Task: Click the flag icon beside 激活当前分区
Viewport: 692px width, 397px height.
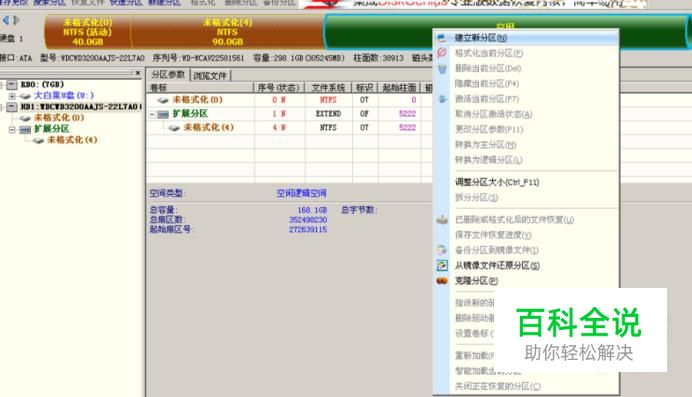Action: click(442, 99)
